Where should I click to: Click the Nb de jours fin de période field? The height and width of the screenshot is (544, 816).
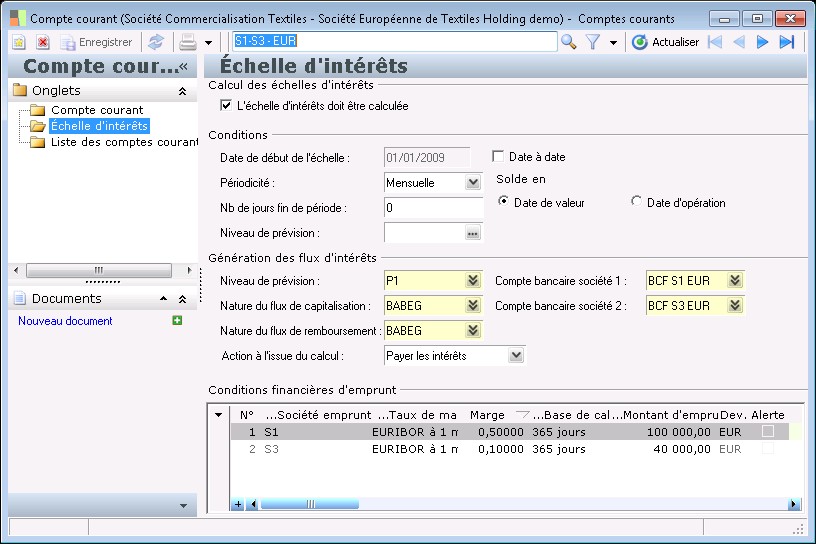point(433,207)
